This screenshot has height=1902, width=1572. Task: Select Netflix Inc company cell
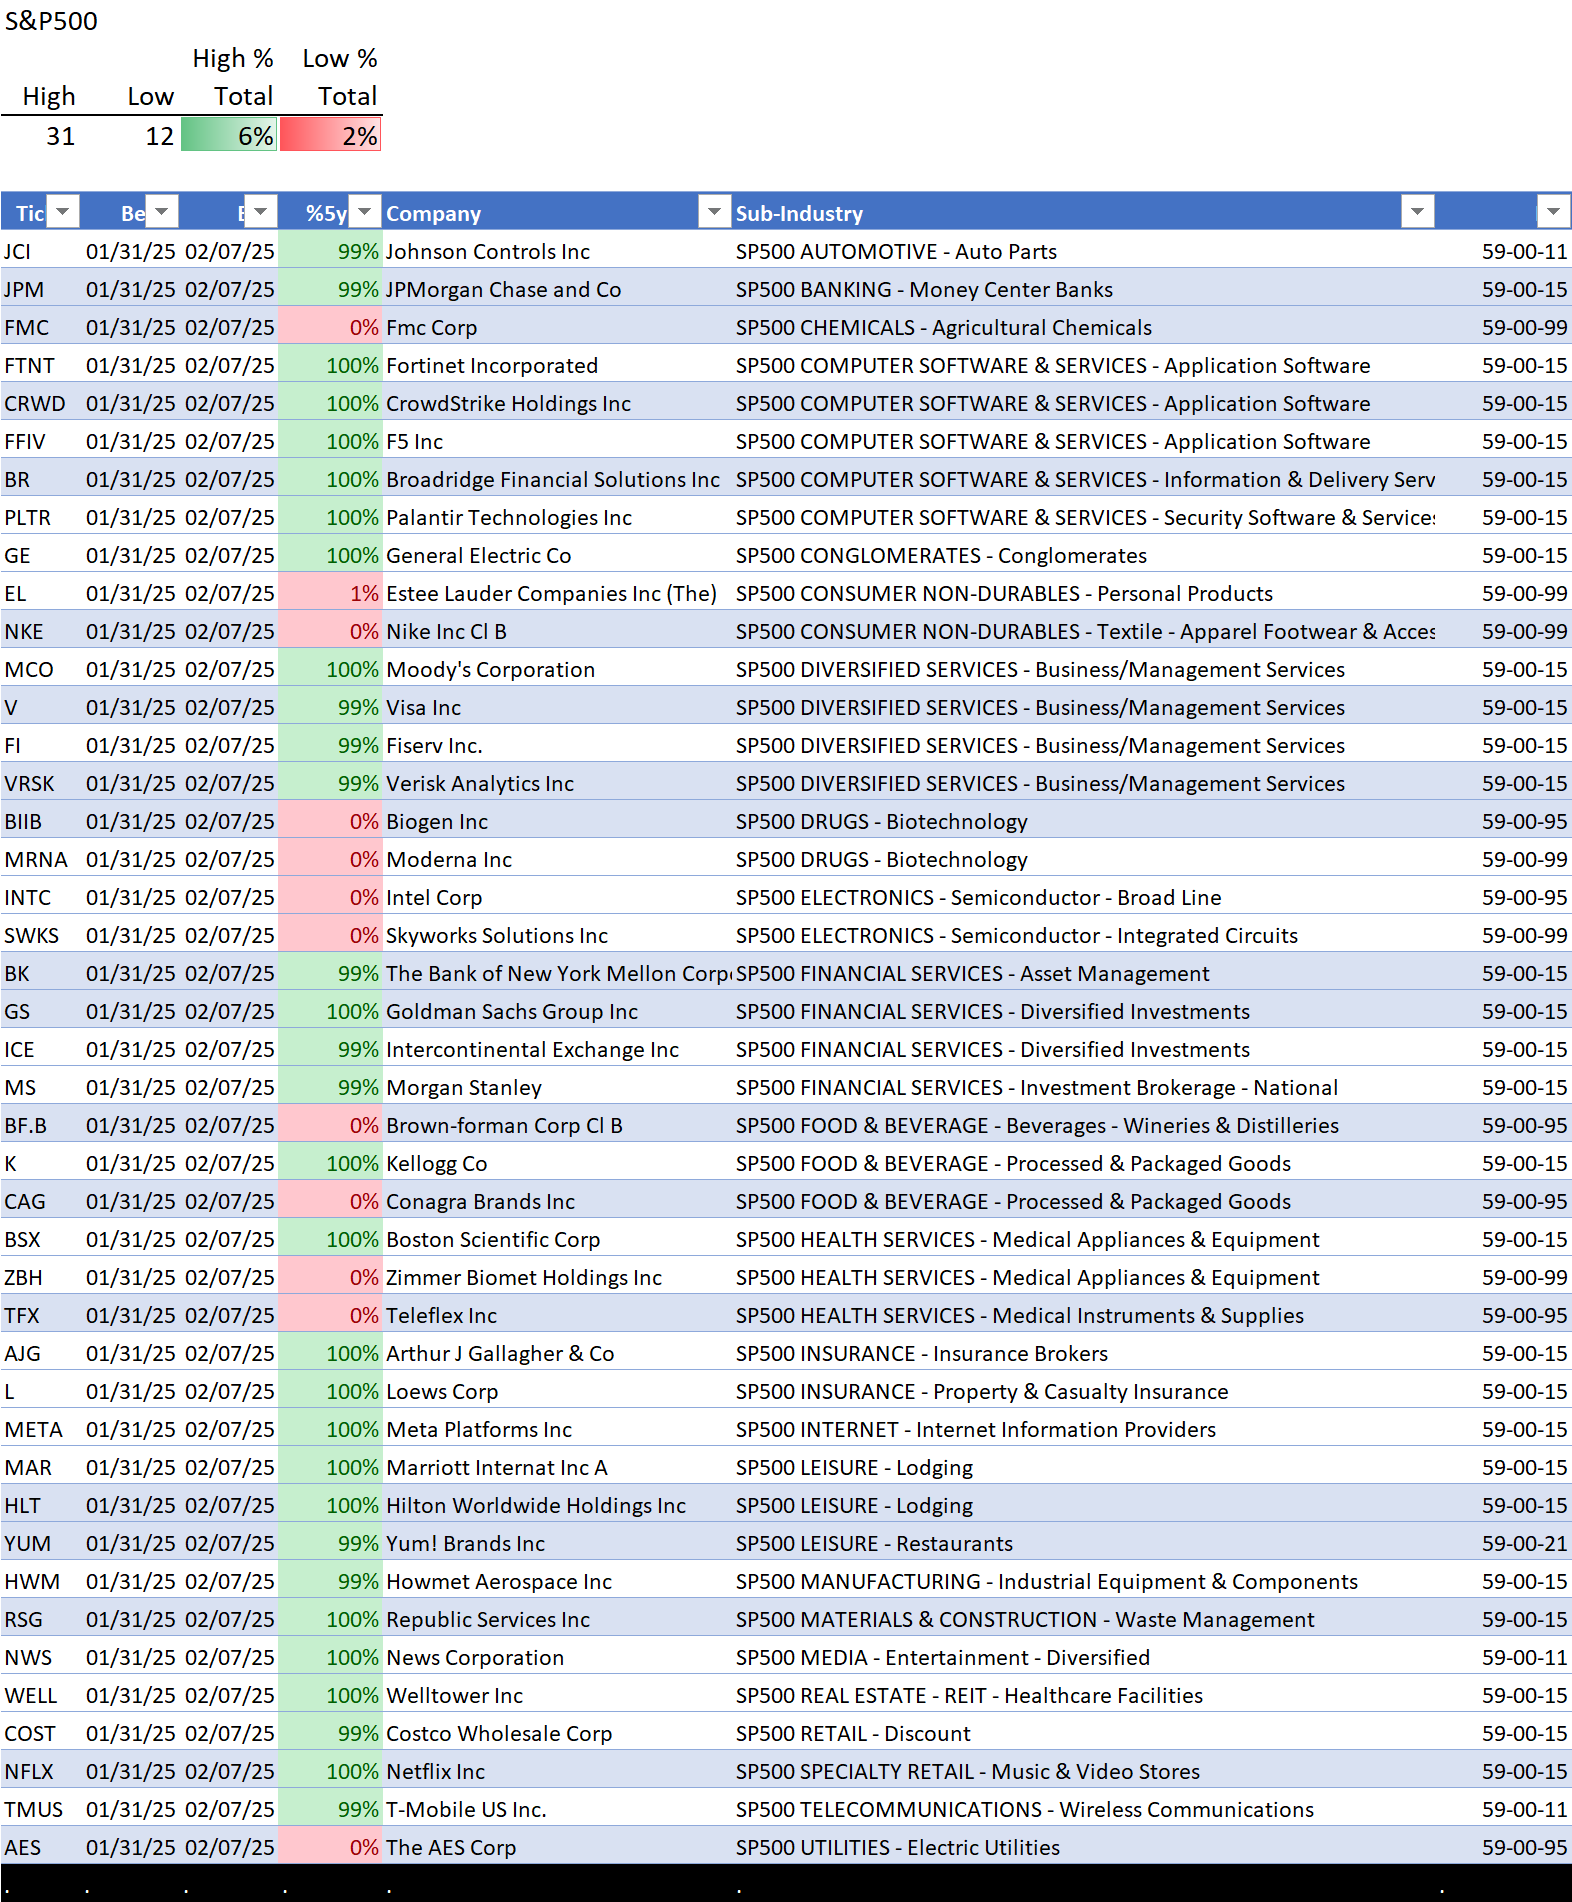pyautogui.click(x=556, y=1771)
